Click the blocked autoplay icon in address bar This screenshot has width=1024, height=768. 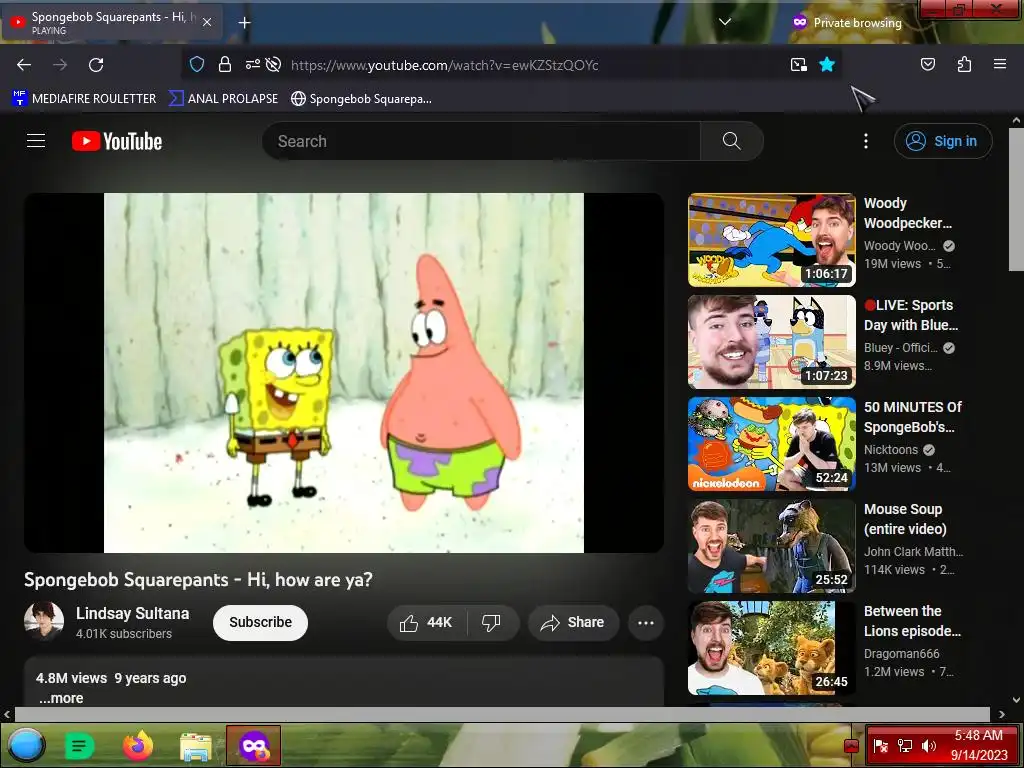pos(274,64)
